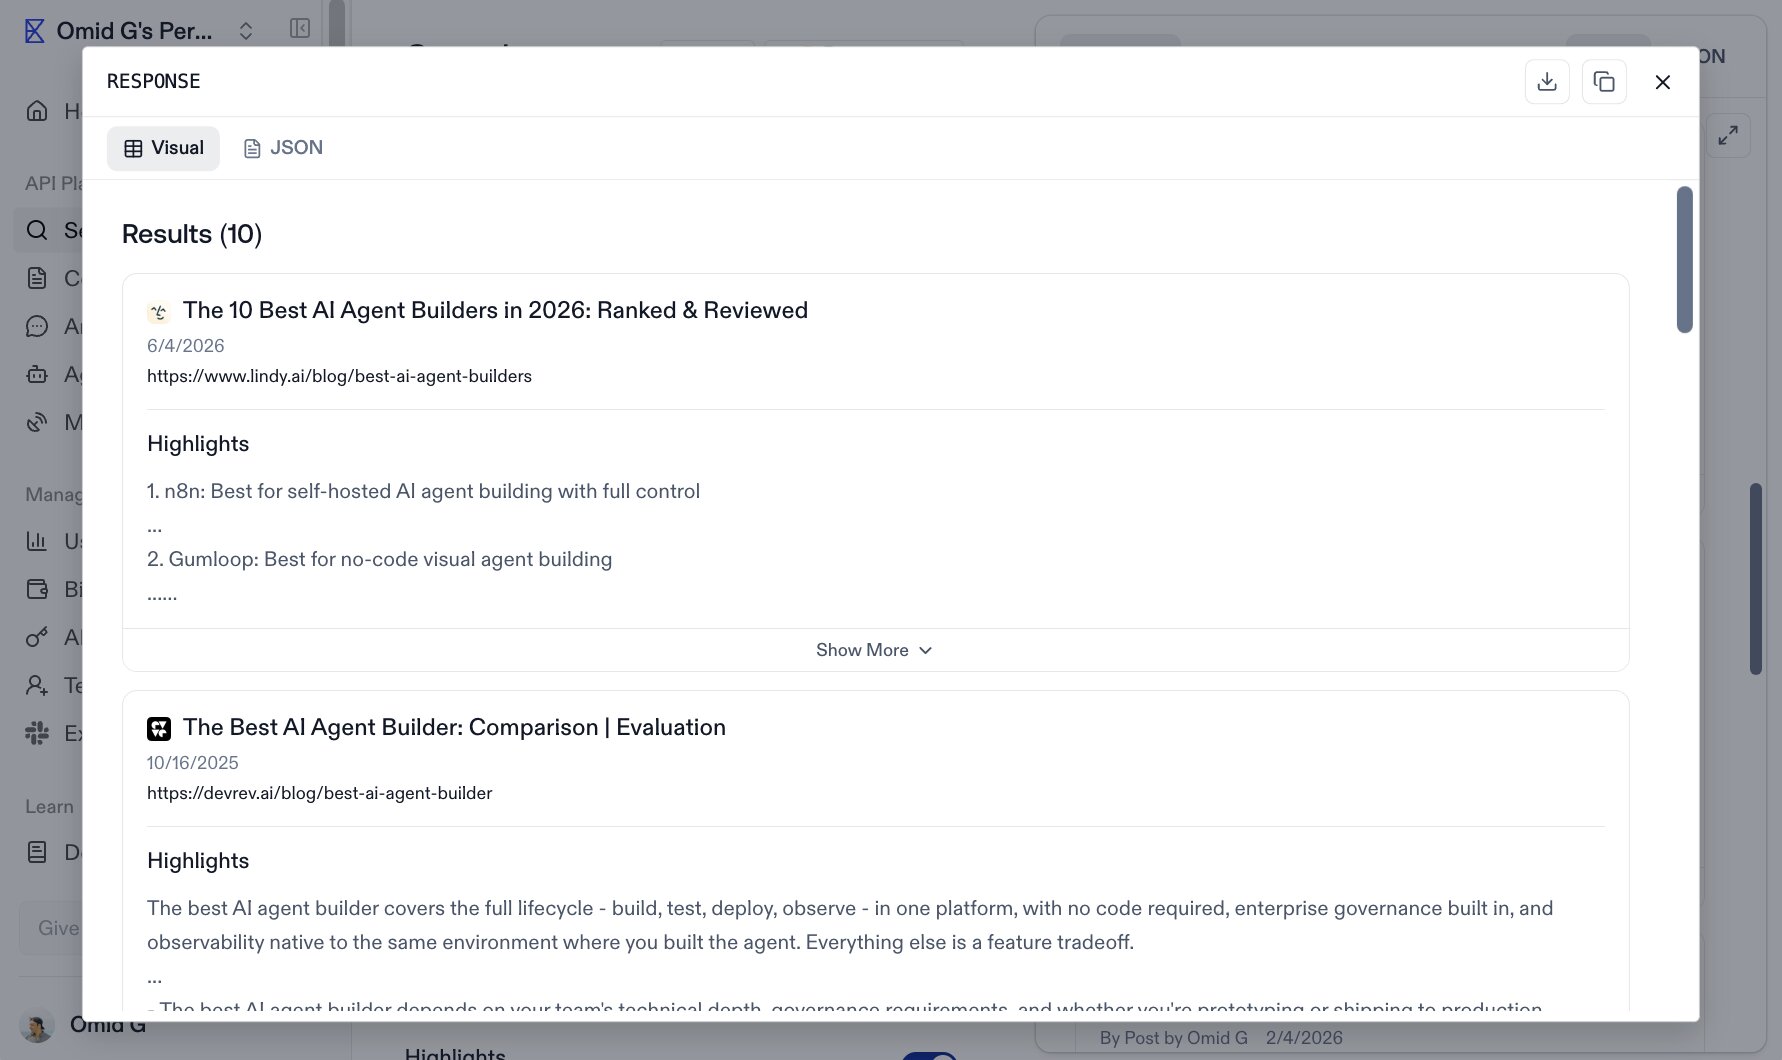Click the Highlights heading in the devrev.ai result
Image resolution: width=1782 pixels, height=1060 pixels.
click(x=198, y=861)
